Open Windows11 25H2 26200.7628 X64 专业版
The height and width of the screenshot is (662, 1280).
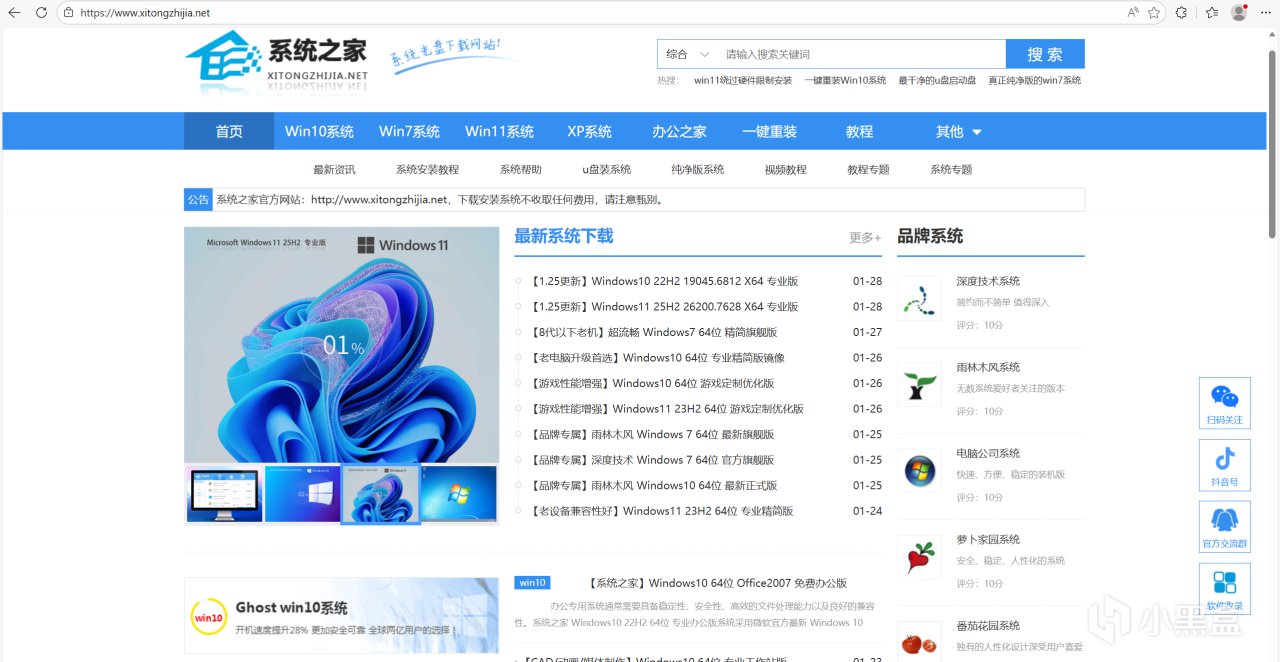(x=664, y=307)
